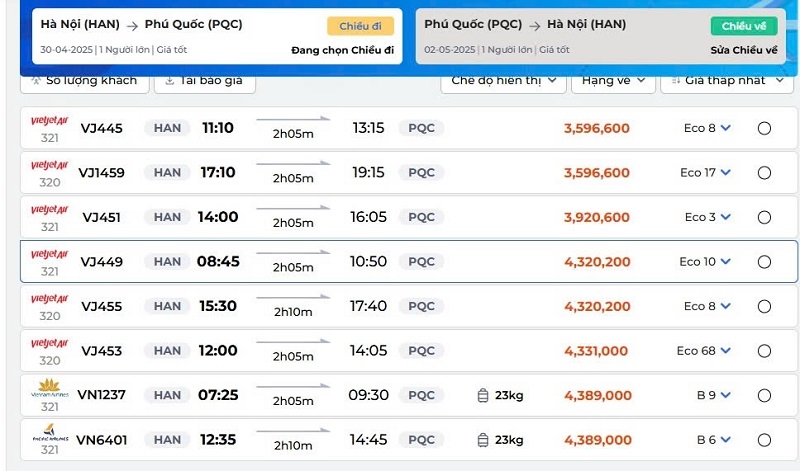Click the 3,920,600 price of flight VJ451
800x471 pixels.
[597, 217]
